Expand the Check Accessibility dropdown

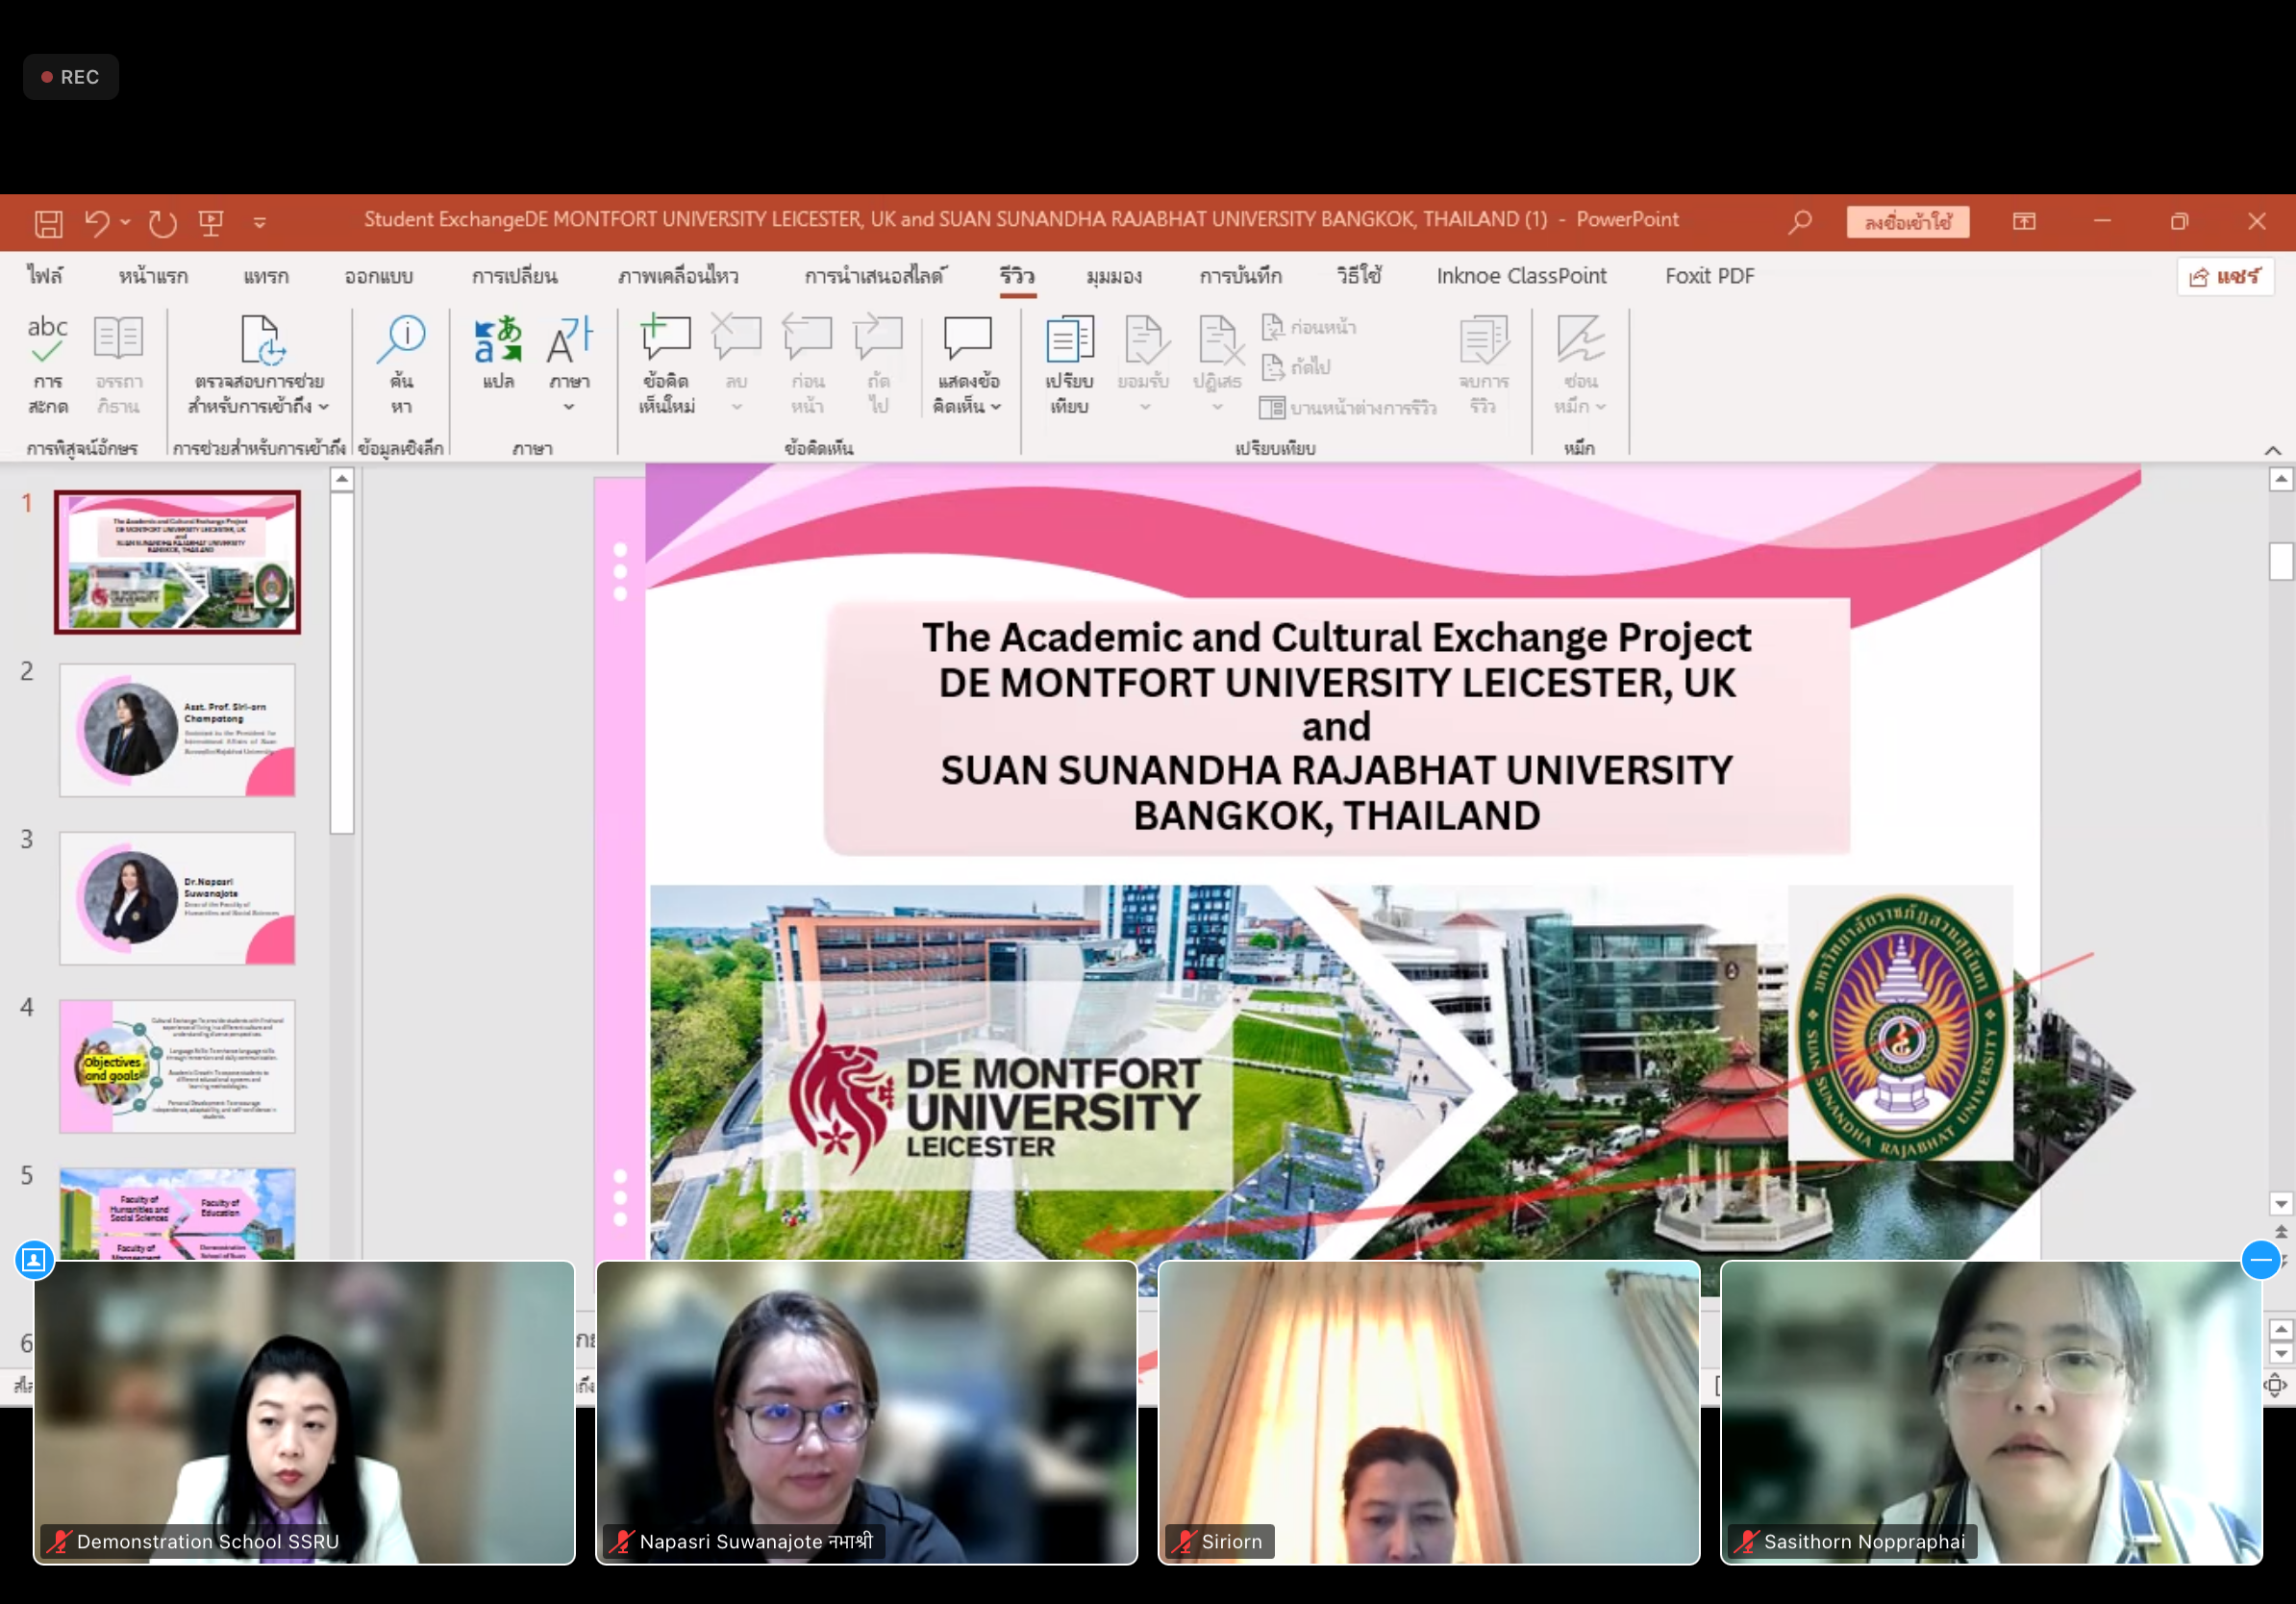pyautogui.click(x=323, y=407)
